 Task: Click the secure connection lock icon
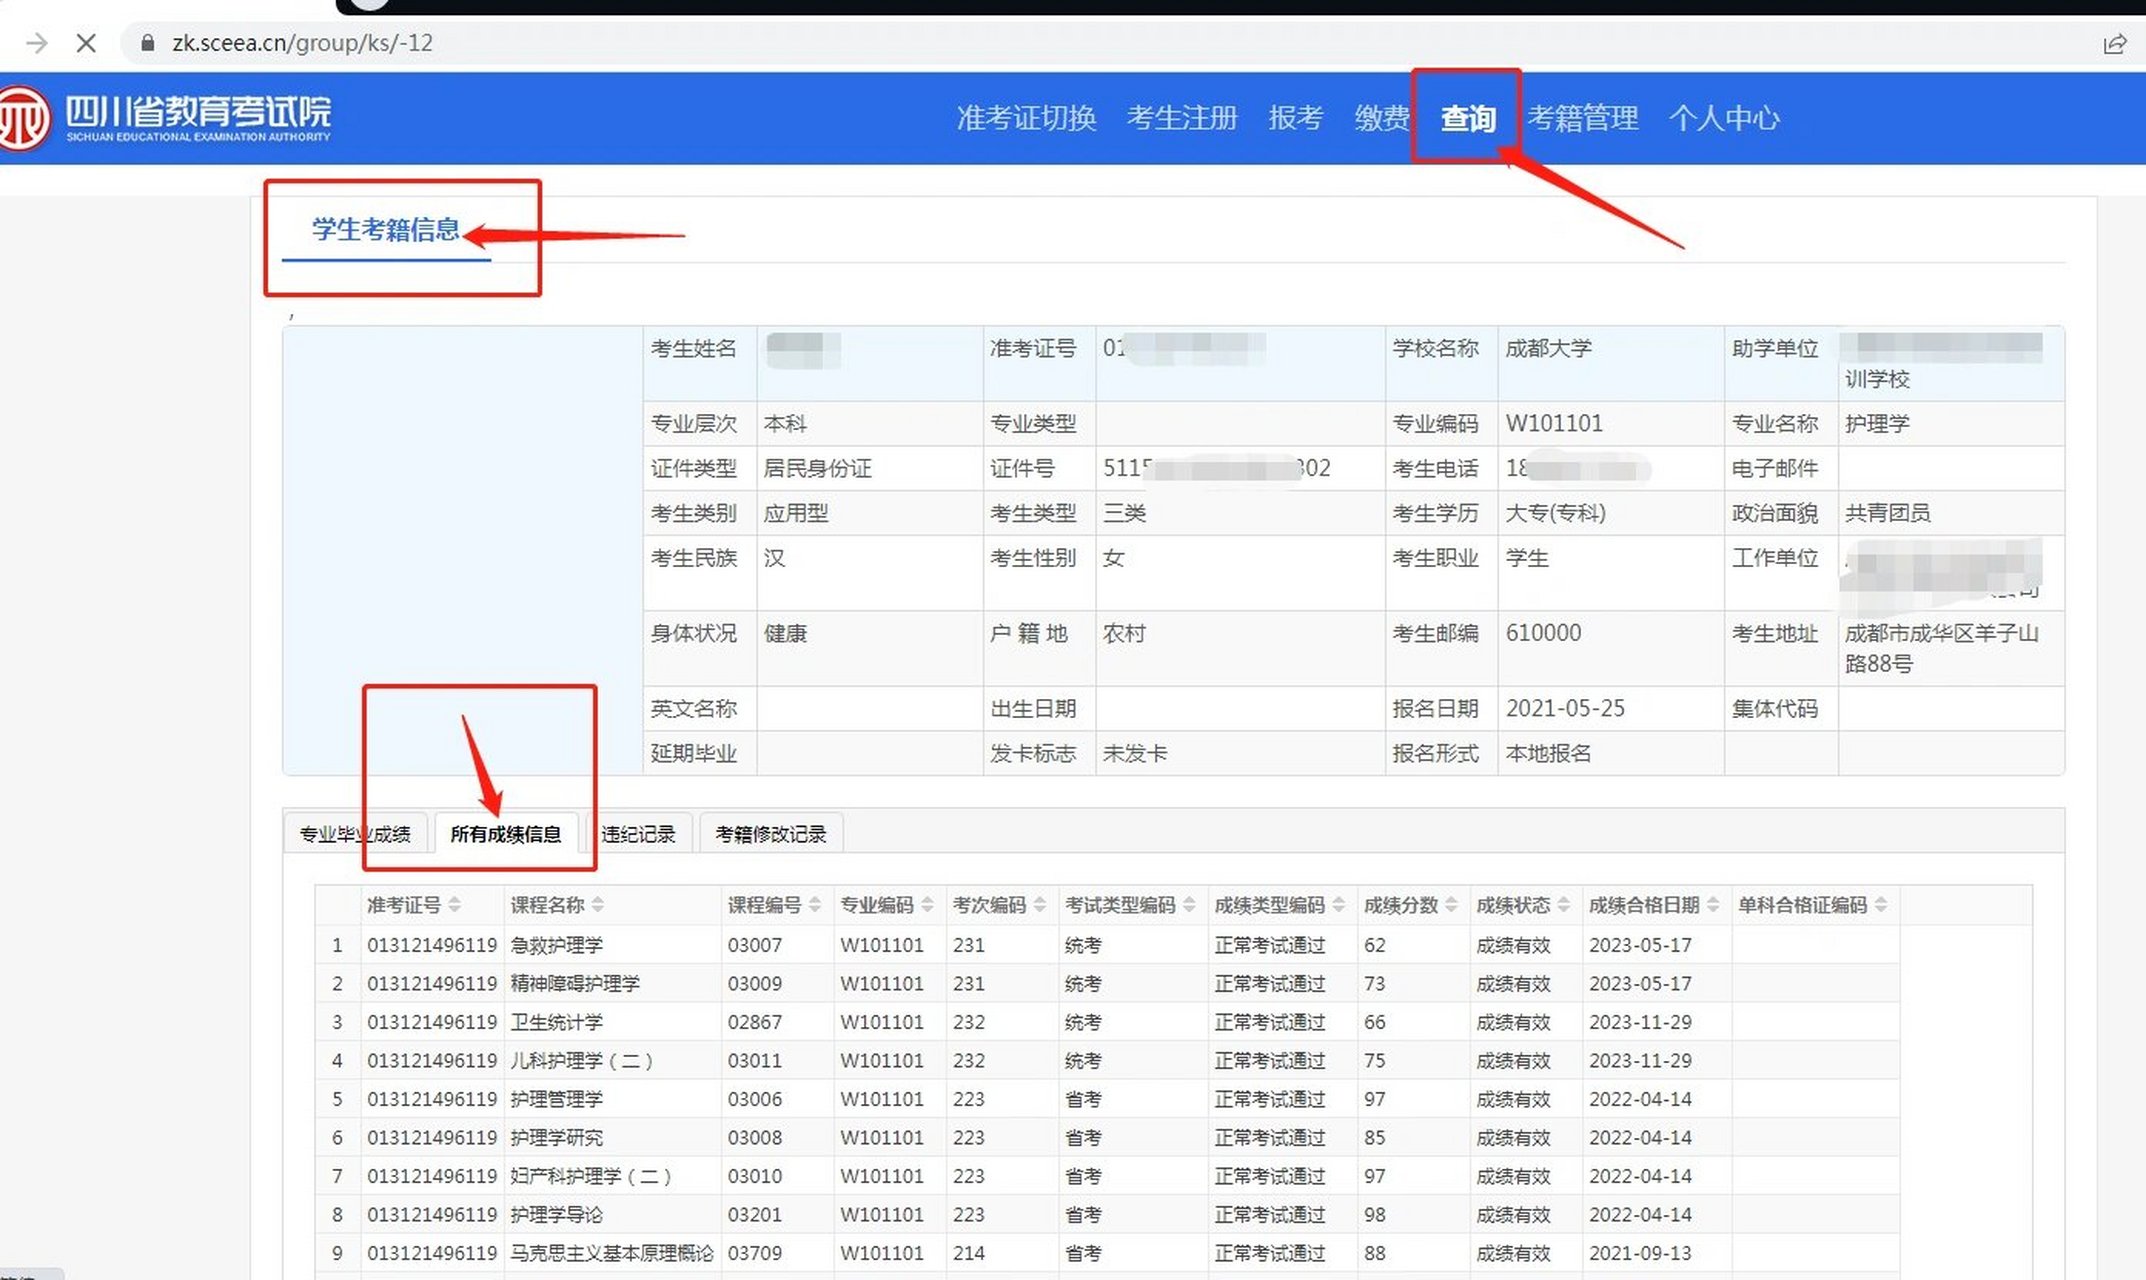coord(146,43)
